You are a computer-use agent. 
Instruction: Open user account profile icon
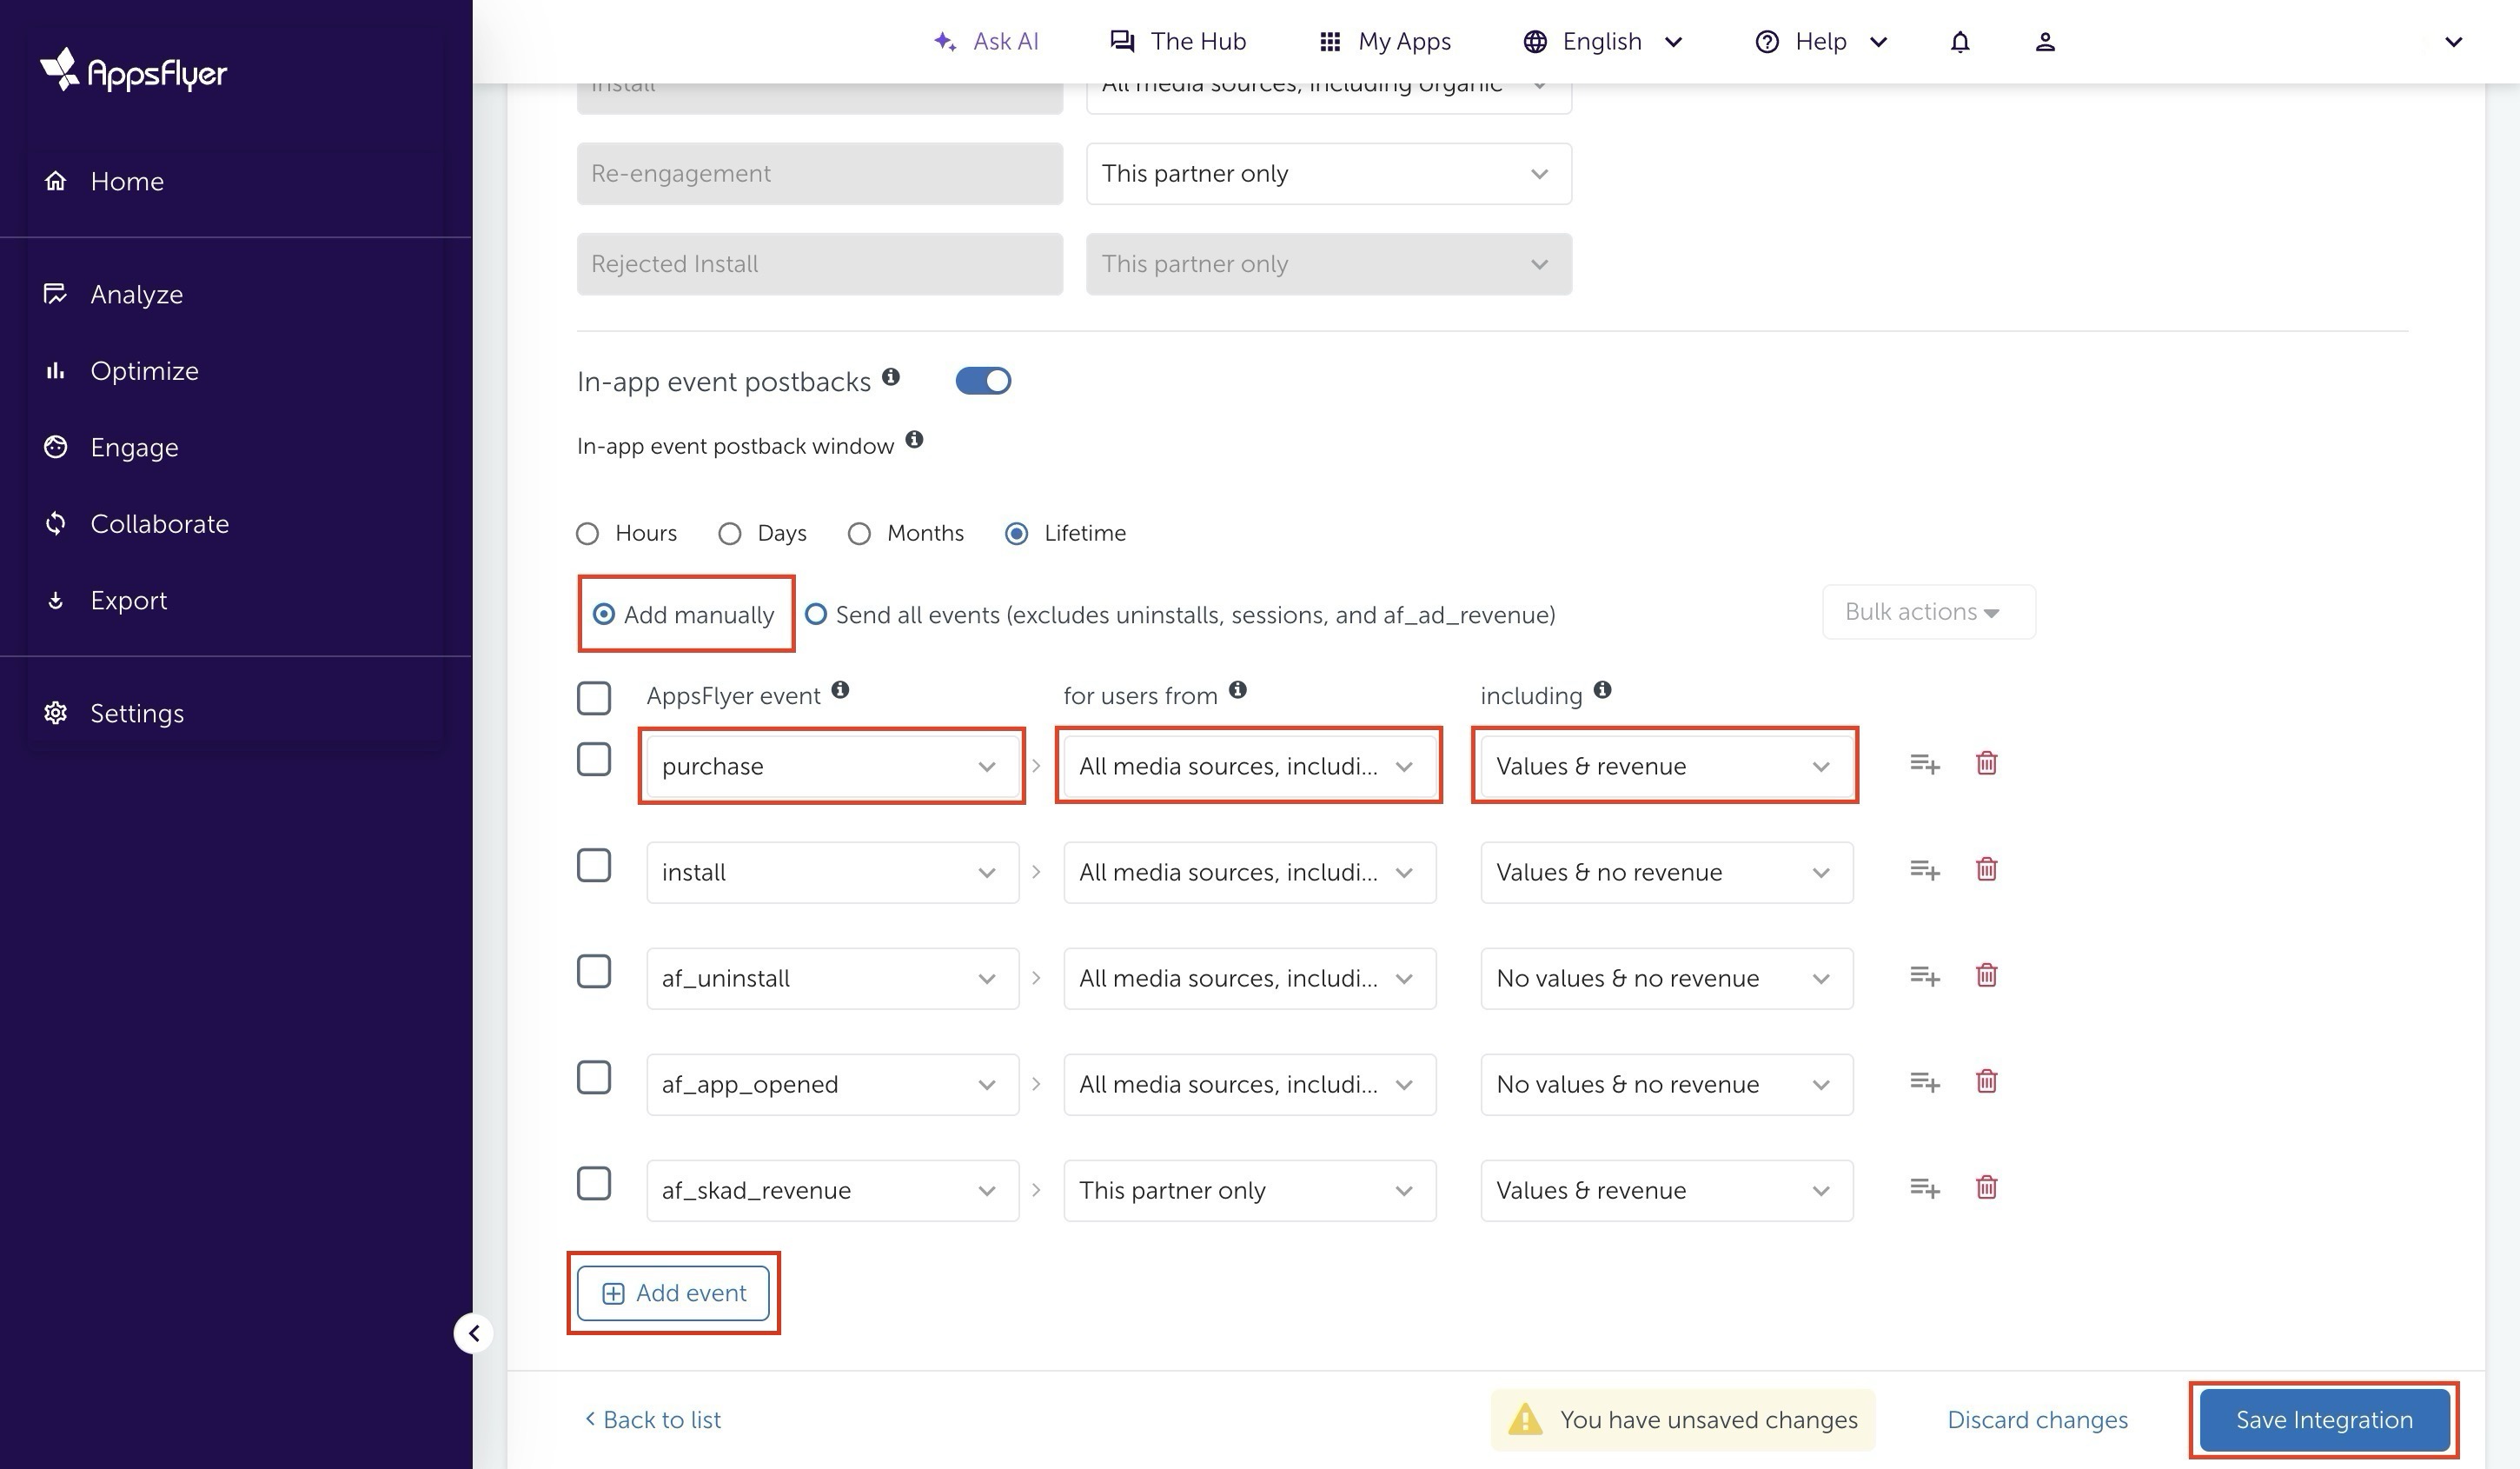click(2044, 42)
